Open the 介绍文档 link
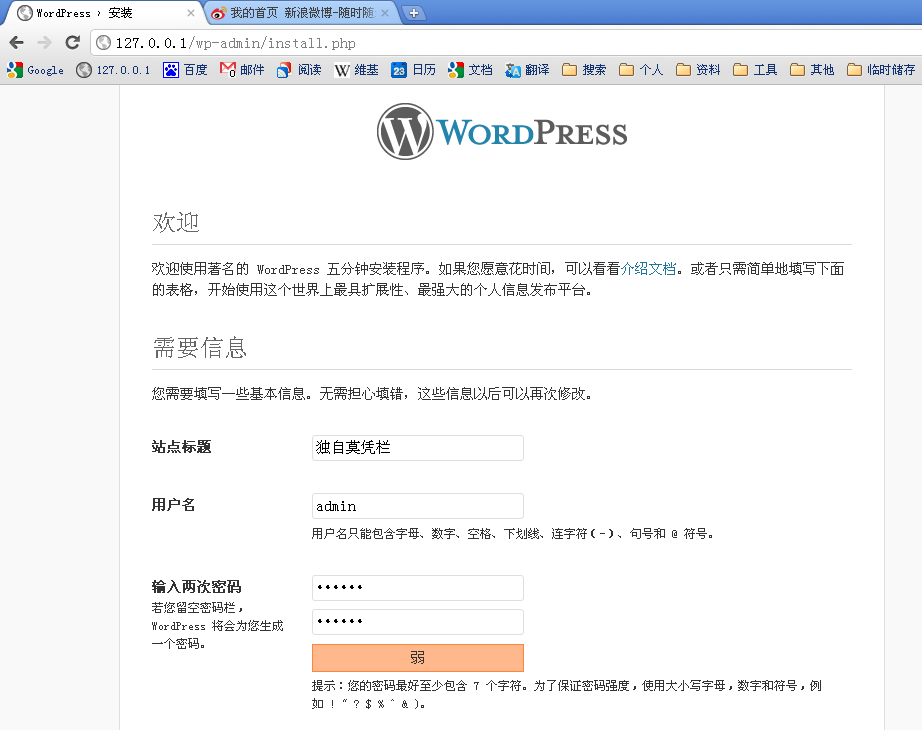This screenshot has width=922, height=730. click(x=648, y=269)
